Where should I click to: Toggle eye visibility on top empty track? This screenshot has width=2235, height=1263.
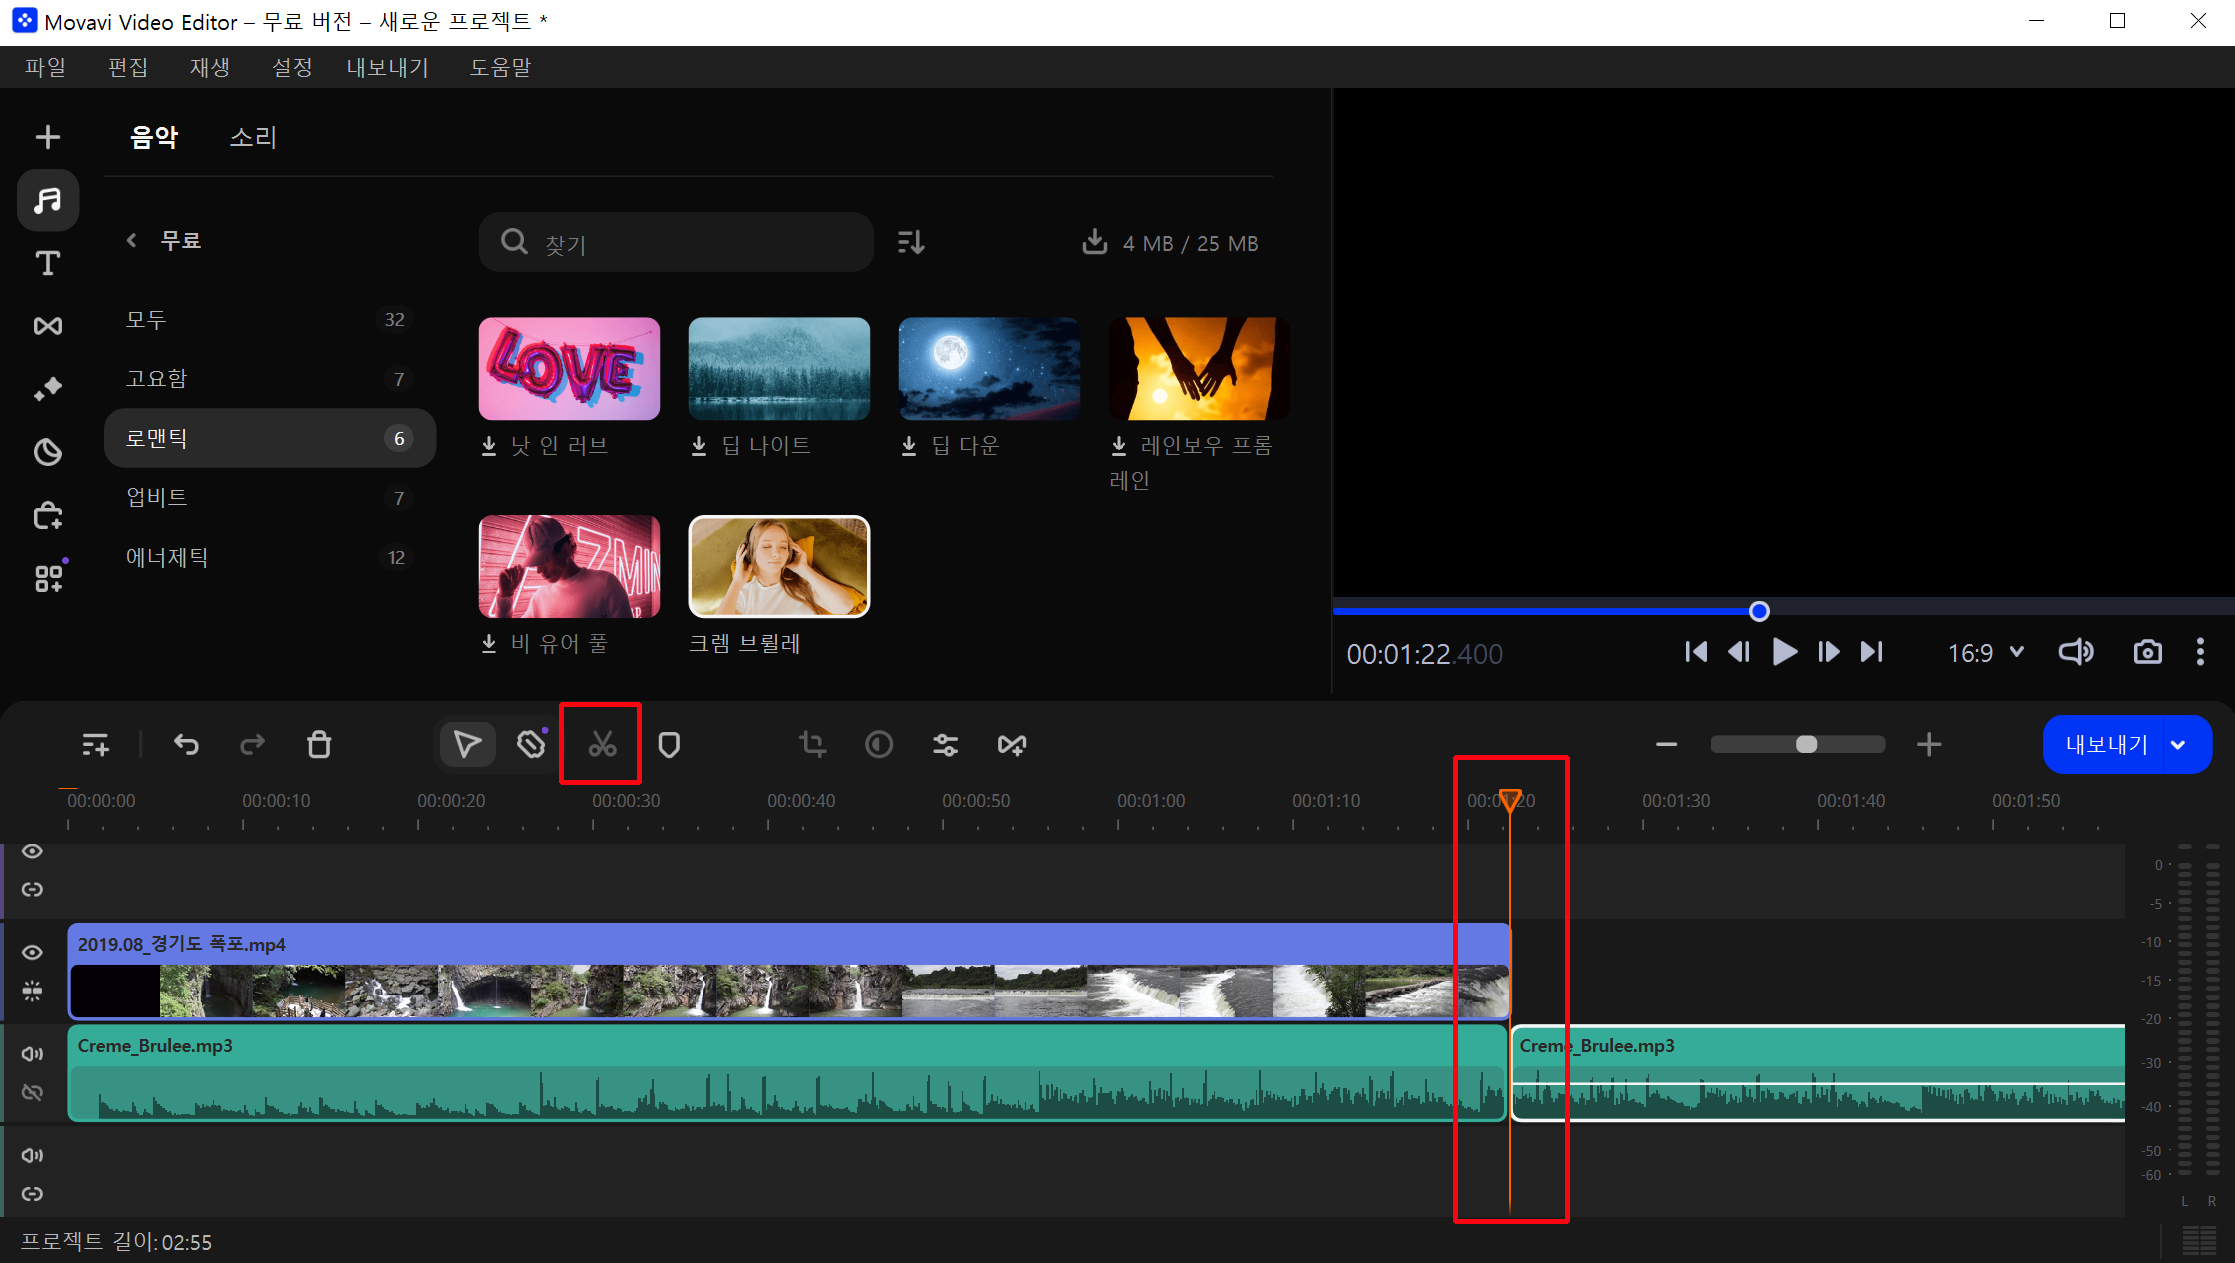coord(32,851)
